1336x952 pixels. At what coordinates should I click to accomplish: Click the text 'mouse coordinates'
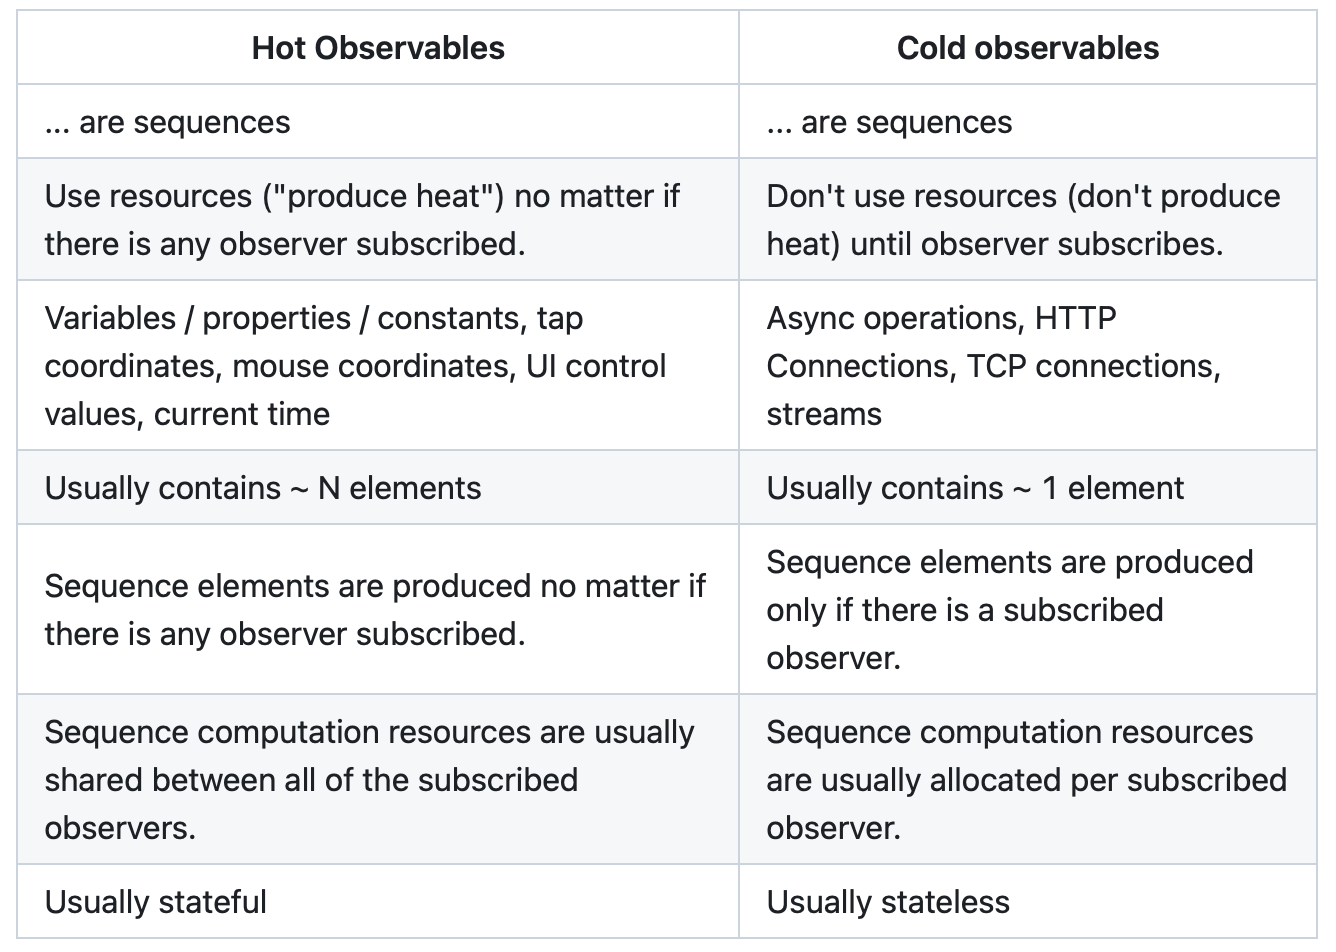tap(375, 366)
